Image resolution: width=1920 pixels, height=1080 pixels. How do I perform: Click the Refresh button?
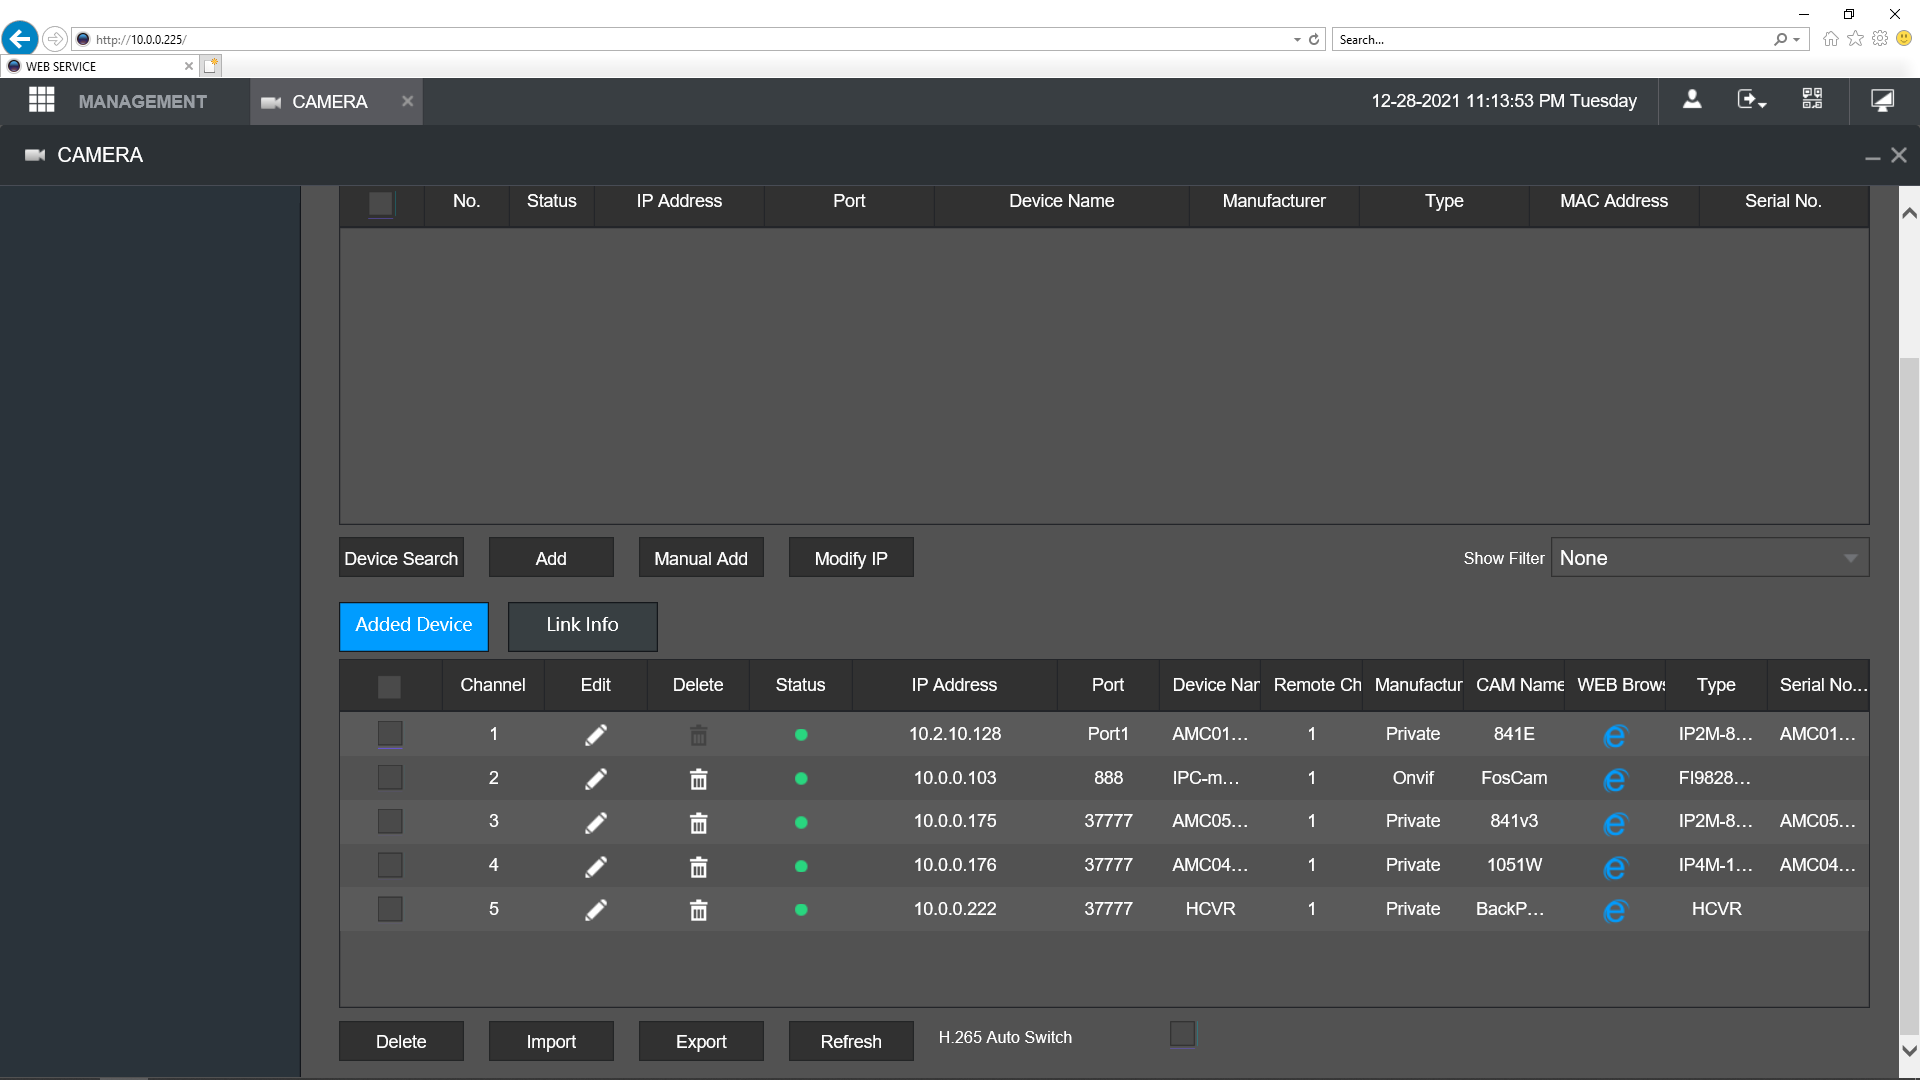tap(851, 1041)
